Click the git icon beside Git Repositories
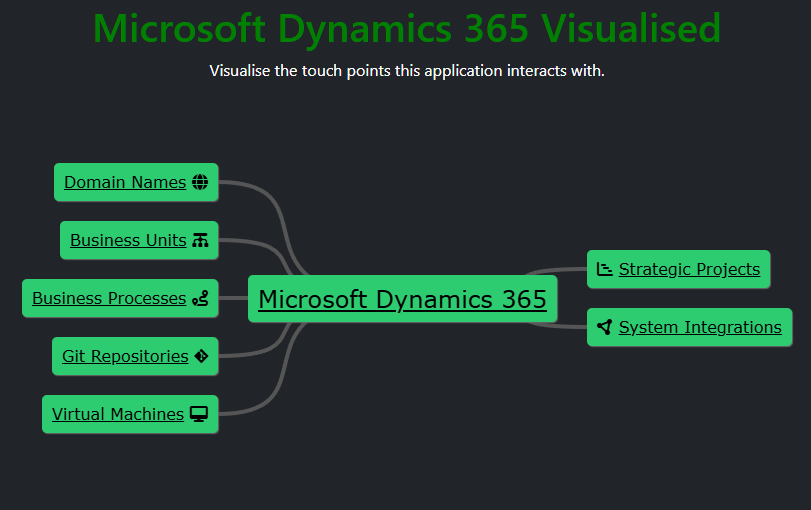 (201, 356)
